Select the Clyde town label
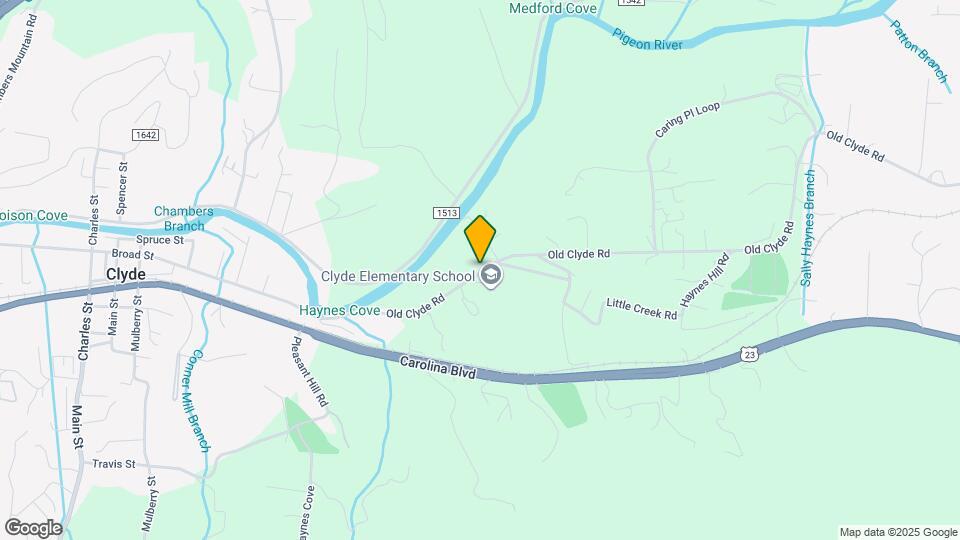Image resolution: width=960 pixels, height=540 pixels. point(126,274)
